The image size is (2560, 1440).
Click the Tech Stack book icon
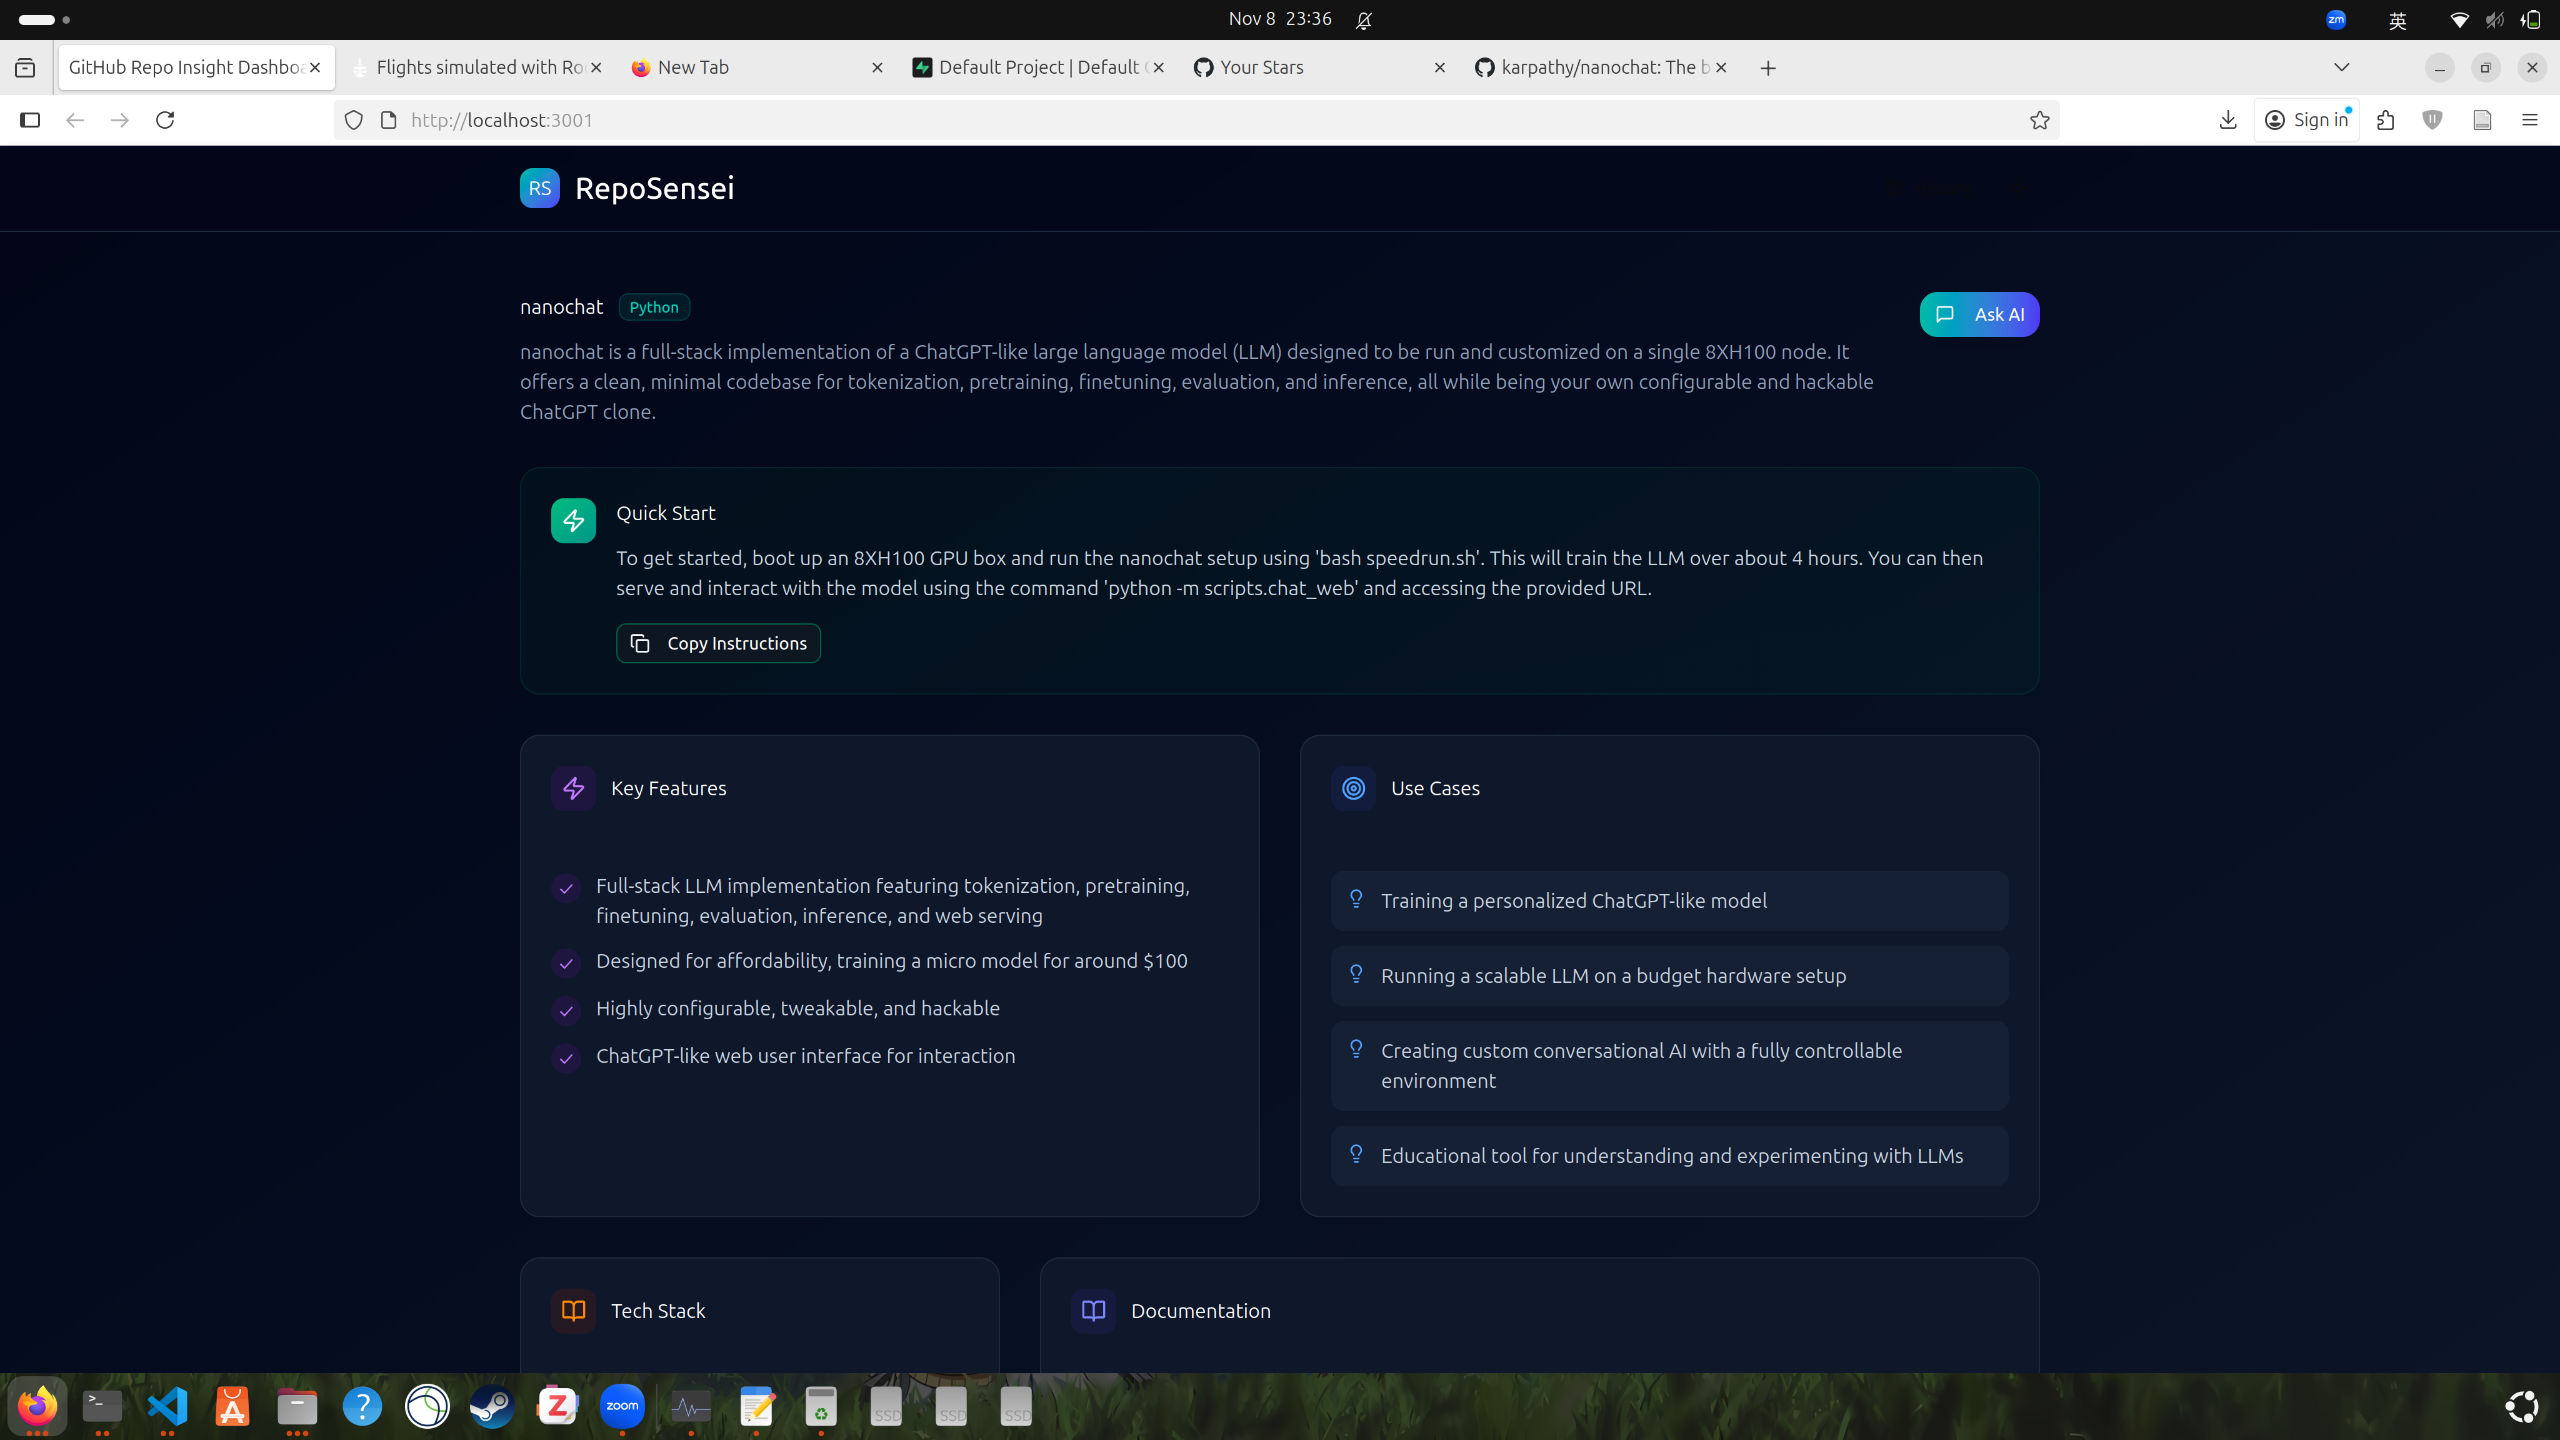573,1311
